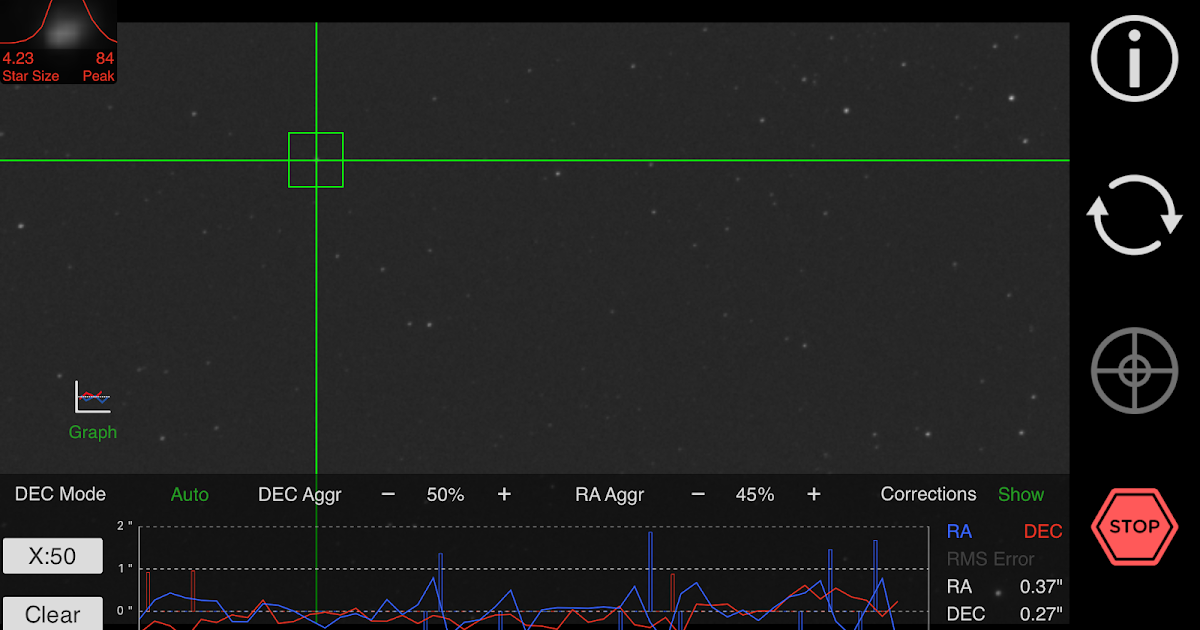Screen dimensions: 1200x630
Task: Select the guide target crosshair icon
Action: point(1133,369)
